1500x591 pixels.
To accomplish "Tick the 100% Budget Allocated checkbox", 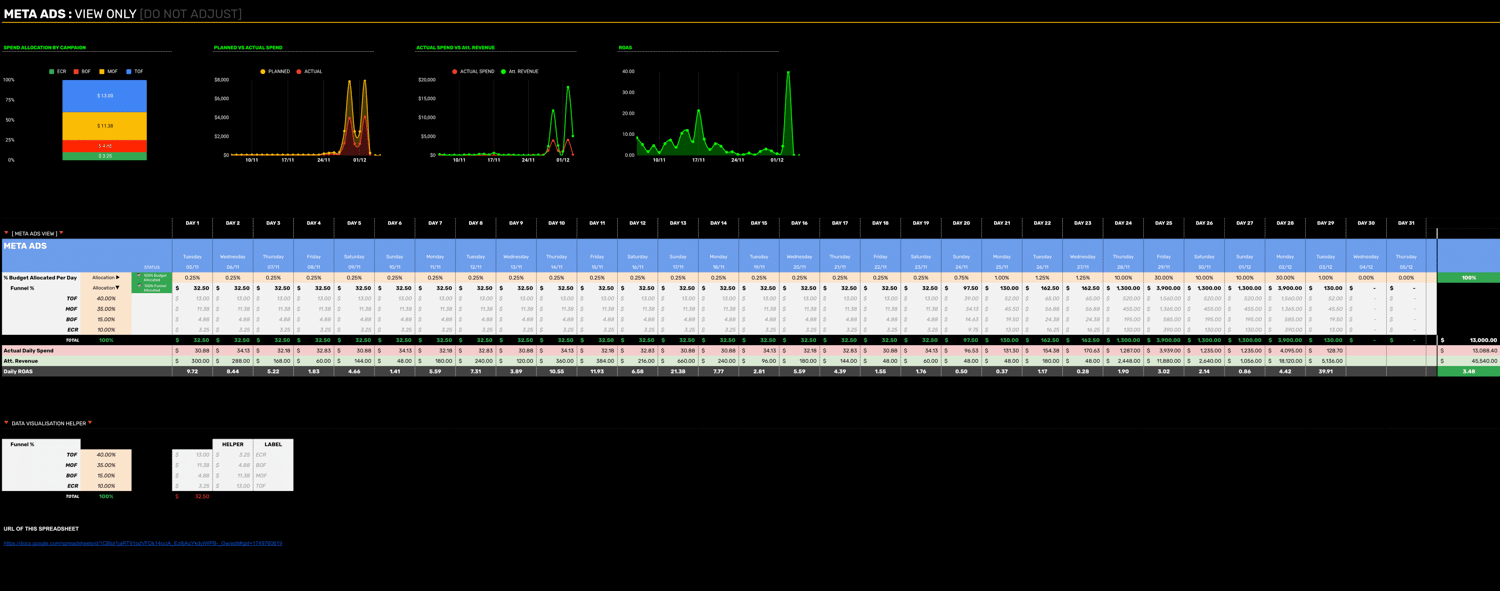I will 140,276.
